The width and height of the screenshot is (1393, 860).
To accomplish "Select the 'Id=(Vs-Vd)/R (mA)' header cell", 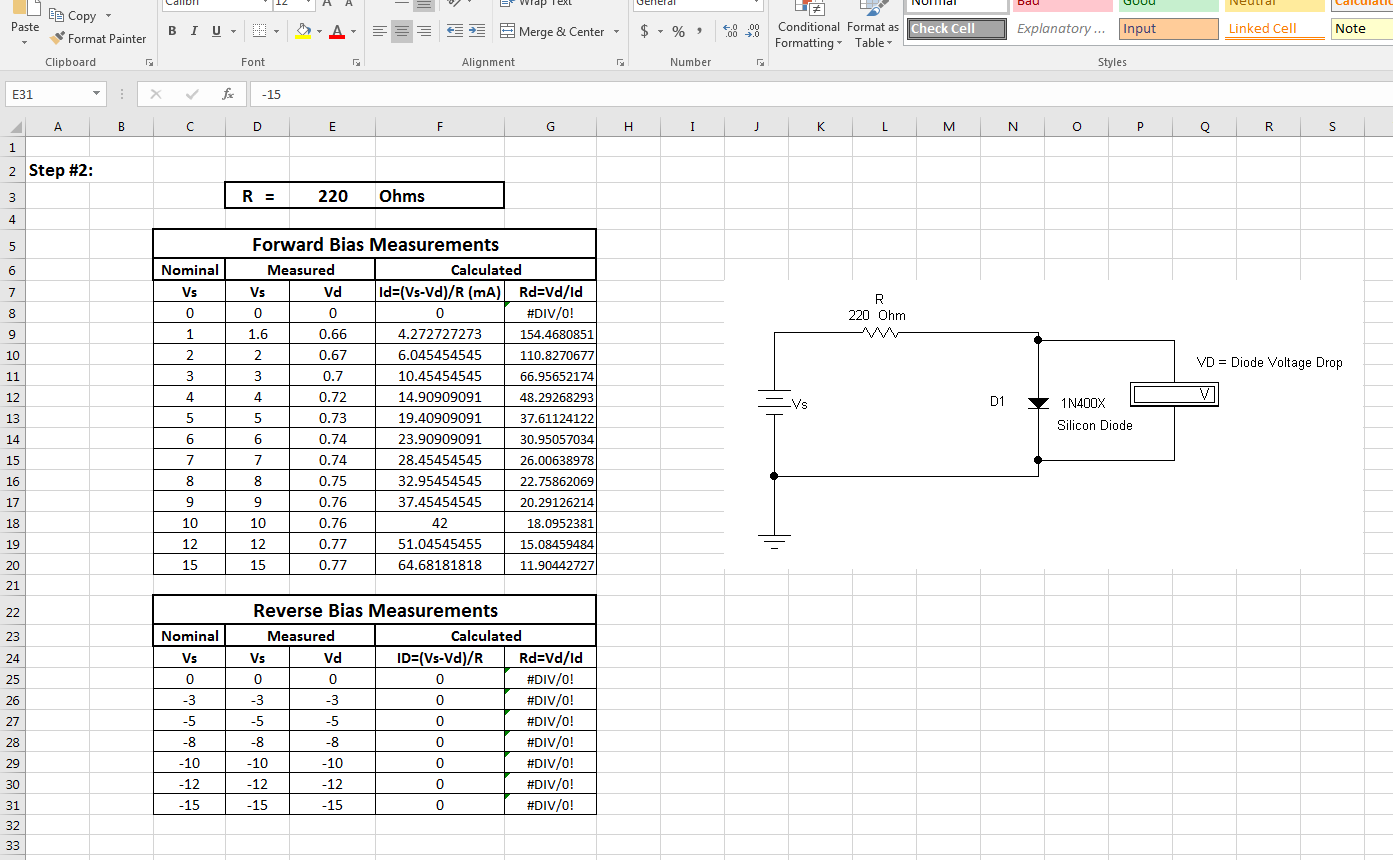I will (x=440, y=292).
